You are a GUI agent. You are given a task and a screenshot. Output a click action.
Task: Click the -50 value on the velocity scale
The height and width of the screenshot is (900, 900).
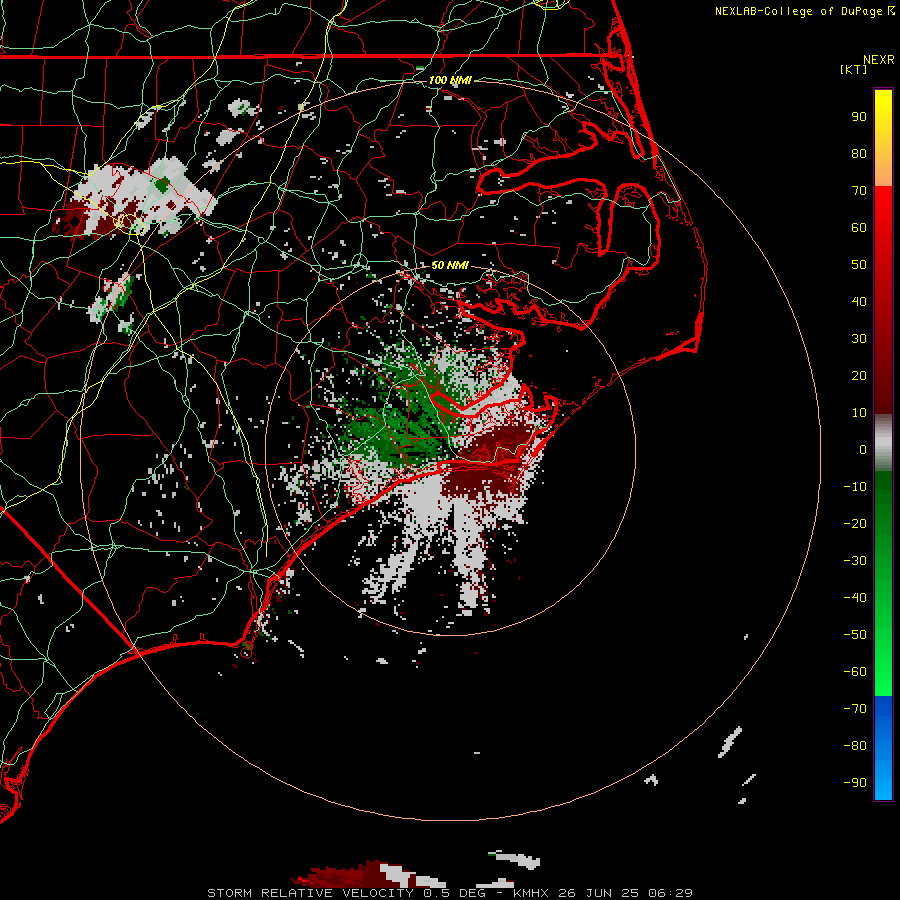(855, 635)
